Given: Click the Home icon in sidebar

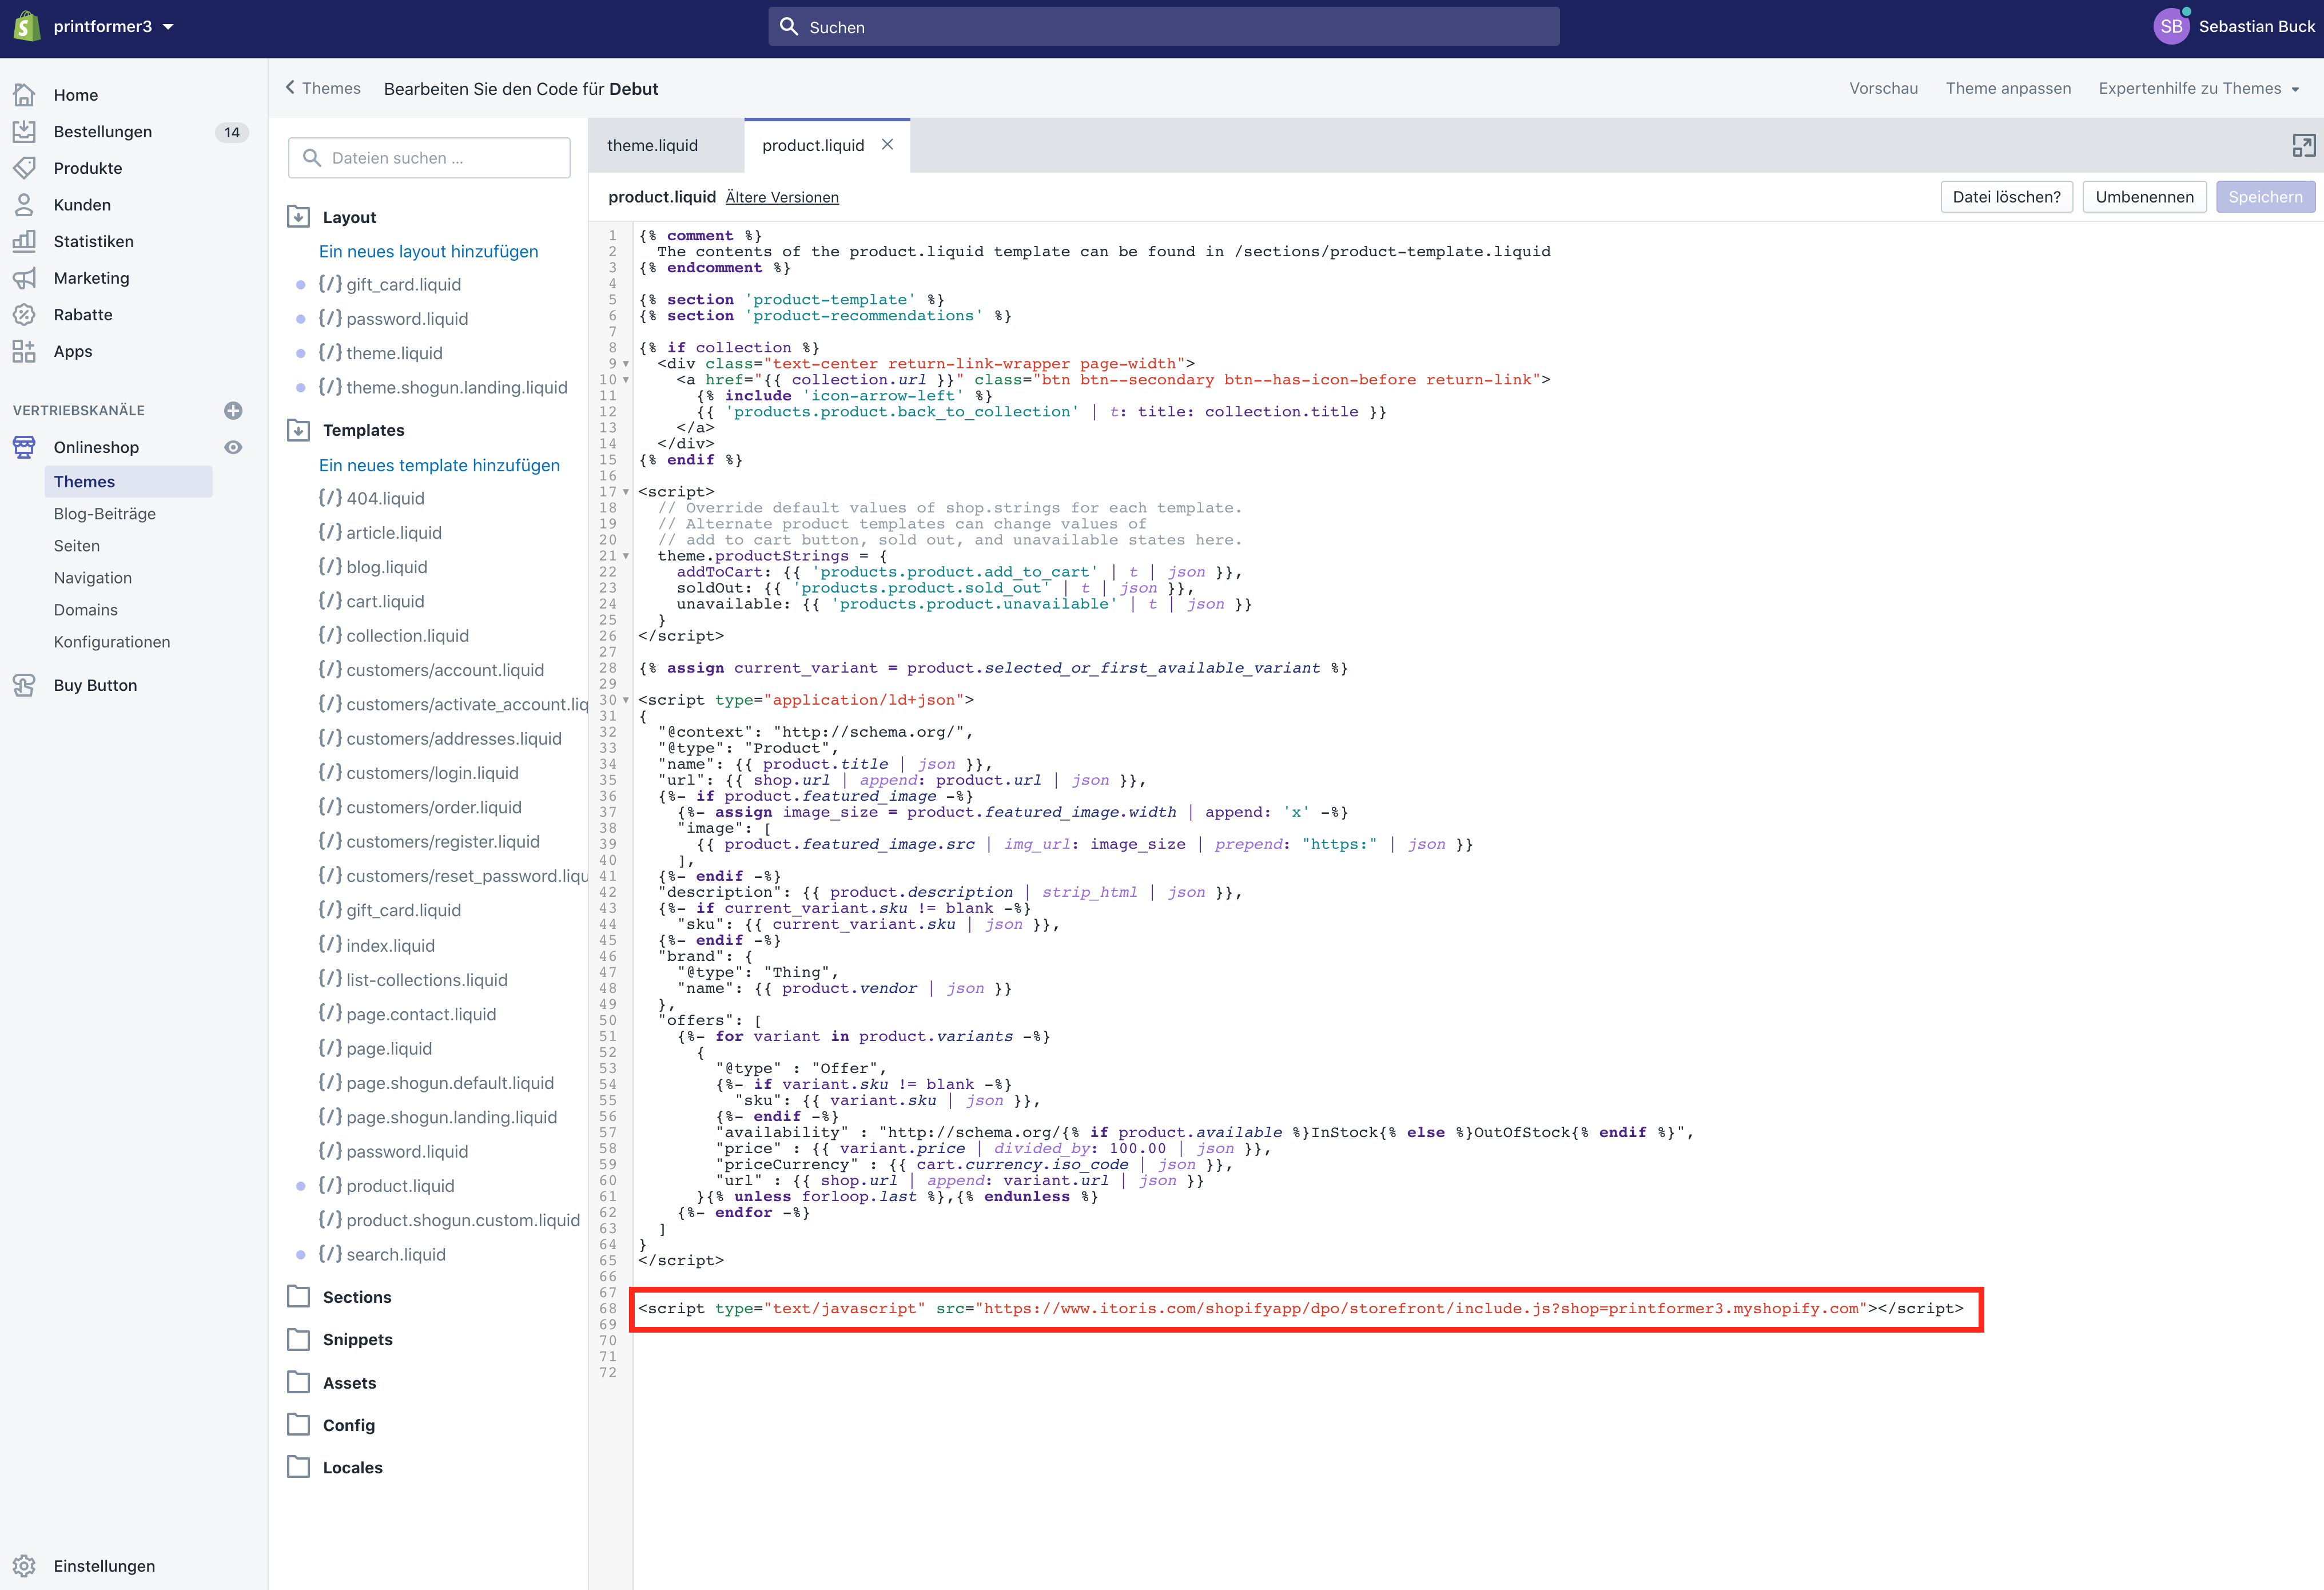Looking at the screenshot, I should (24, 95).
